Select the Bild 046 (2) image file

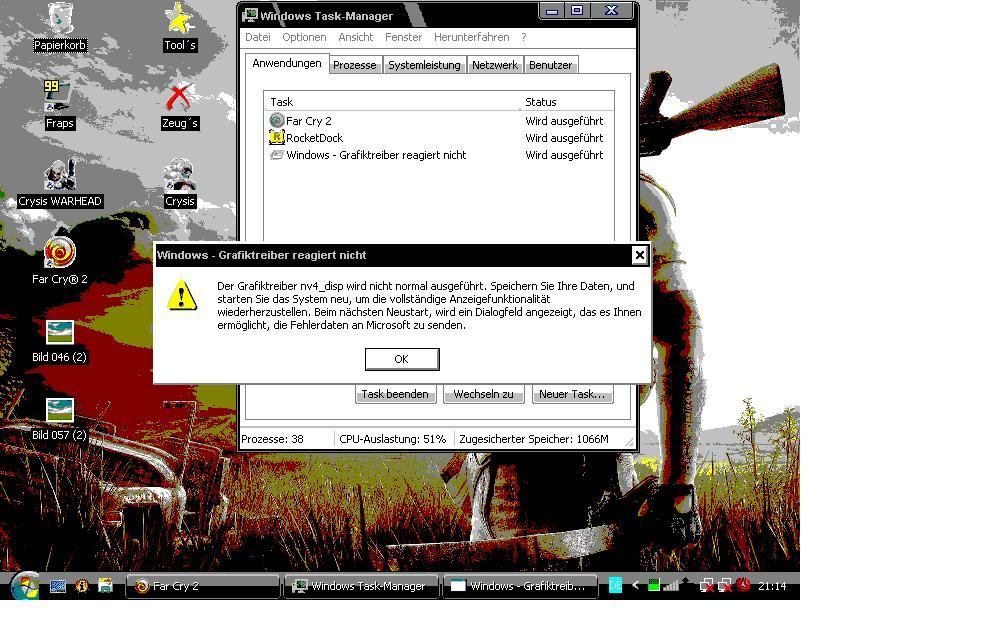(x=60, y=341)
